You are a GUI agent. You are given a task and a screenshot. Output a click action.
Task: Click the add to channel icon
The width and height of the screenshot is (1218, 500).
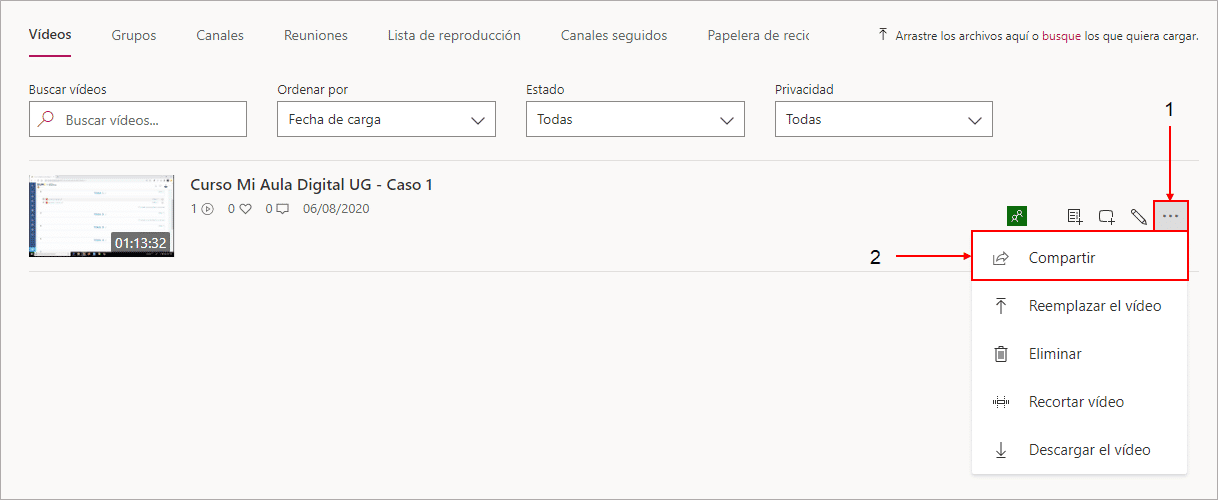1107,216
